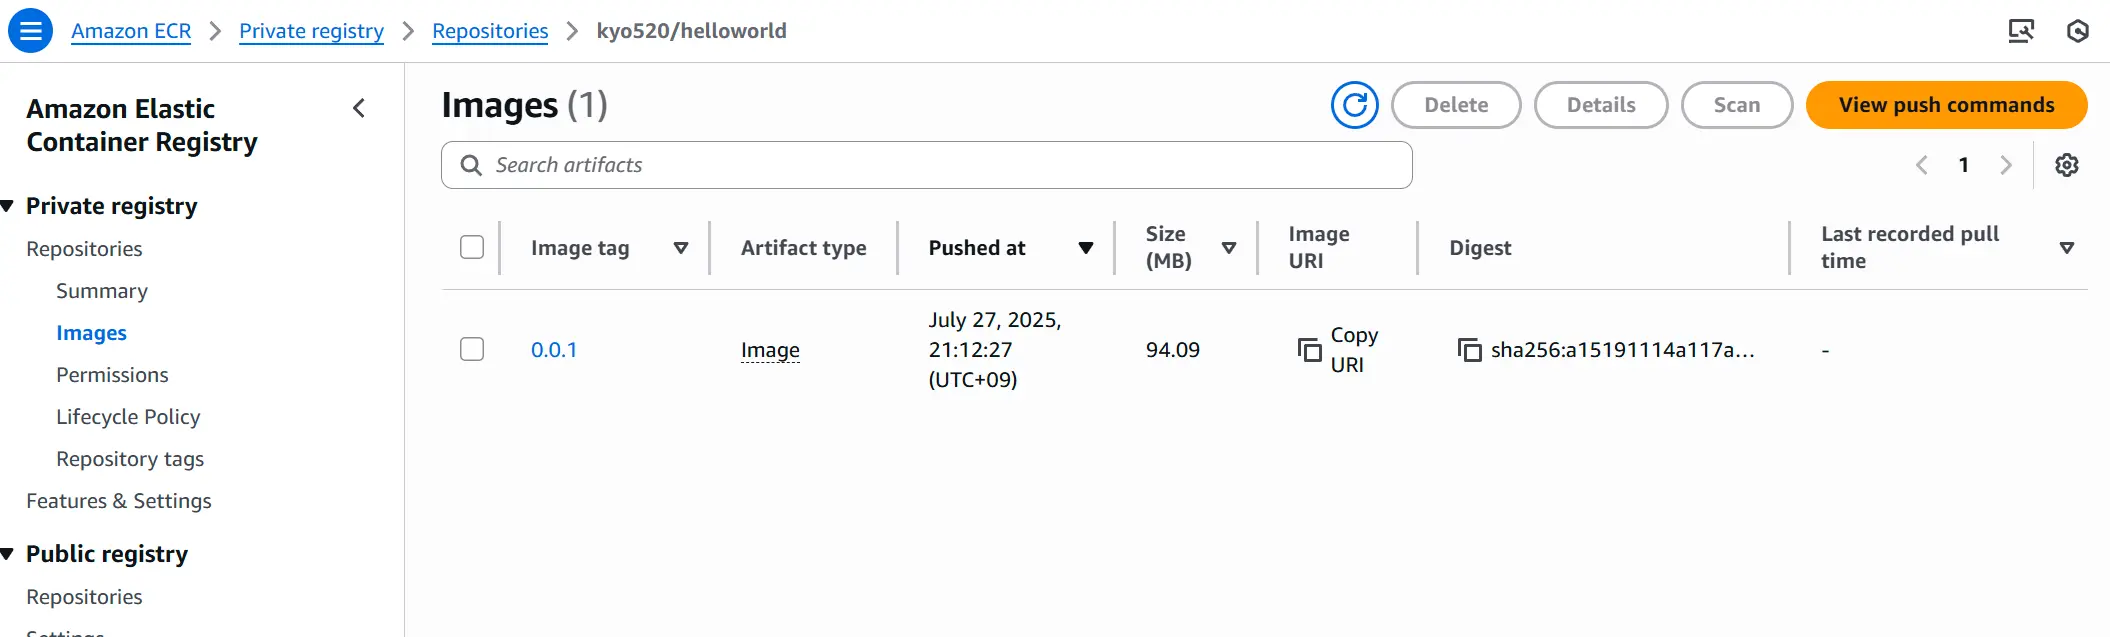Check the box for image 0.0.1
The image size is (2110, 637).
(472, 349)
